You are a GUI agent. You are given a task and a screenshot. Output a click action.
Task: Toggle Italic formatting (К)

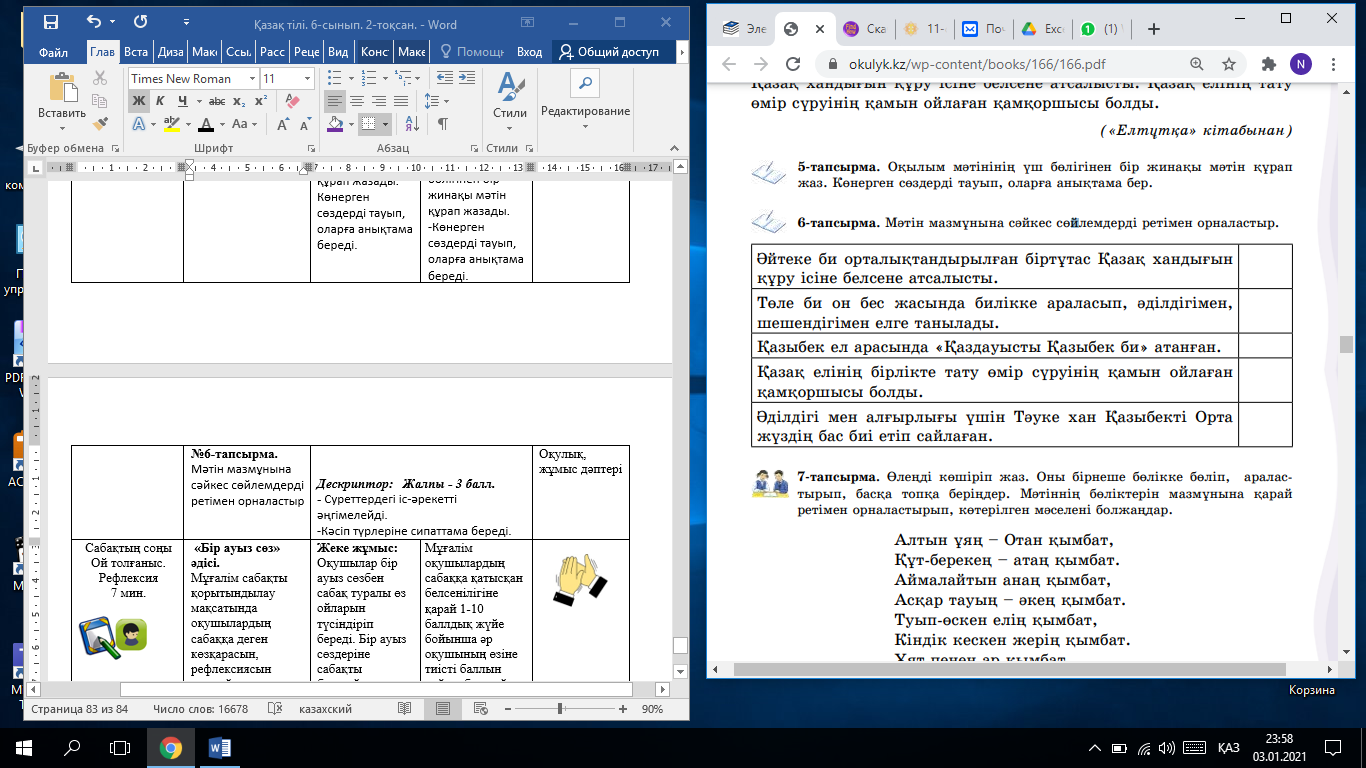160,101
